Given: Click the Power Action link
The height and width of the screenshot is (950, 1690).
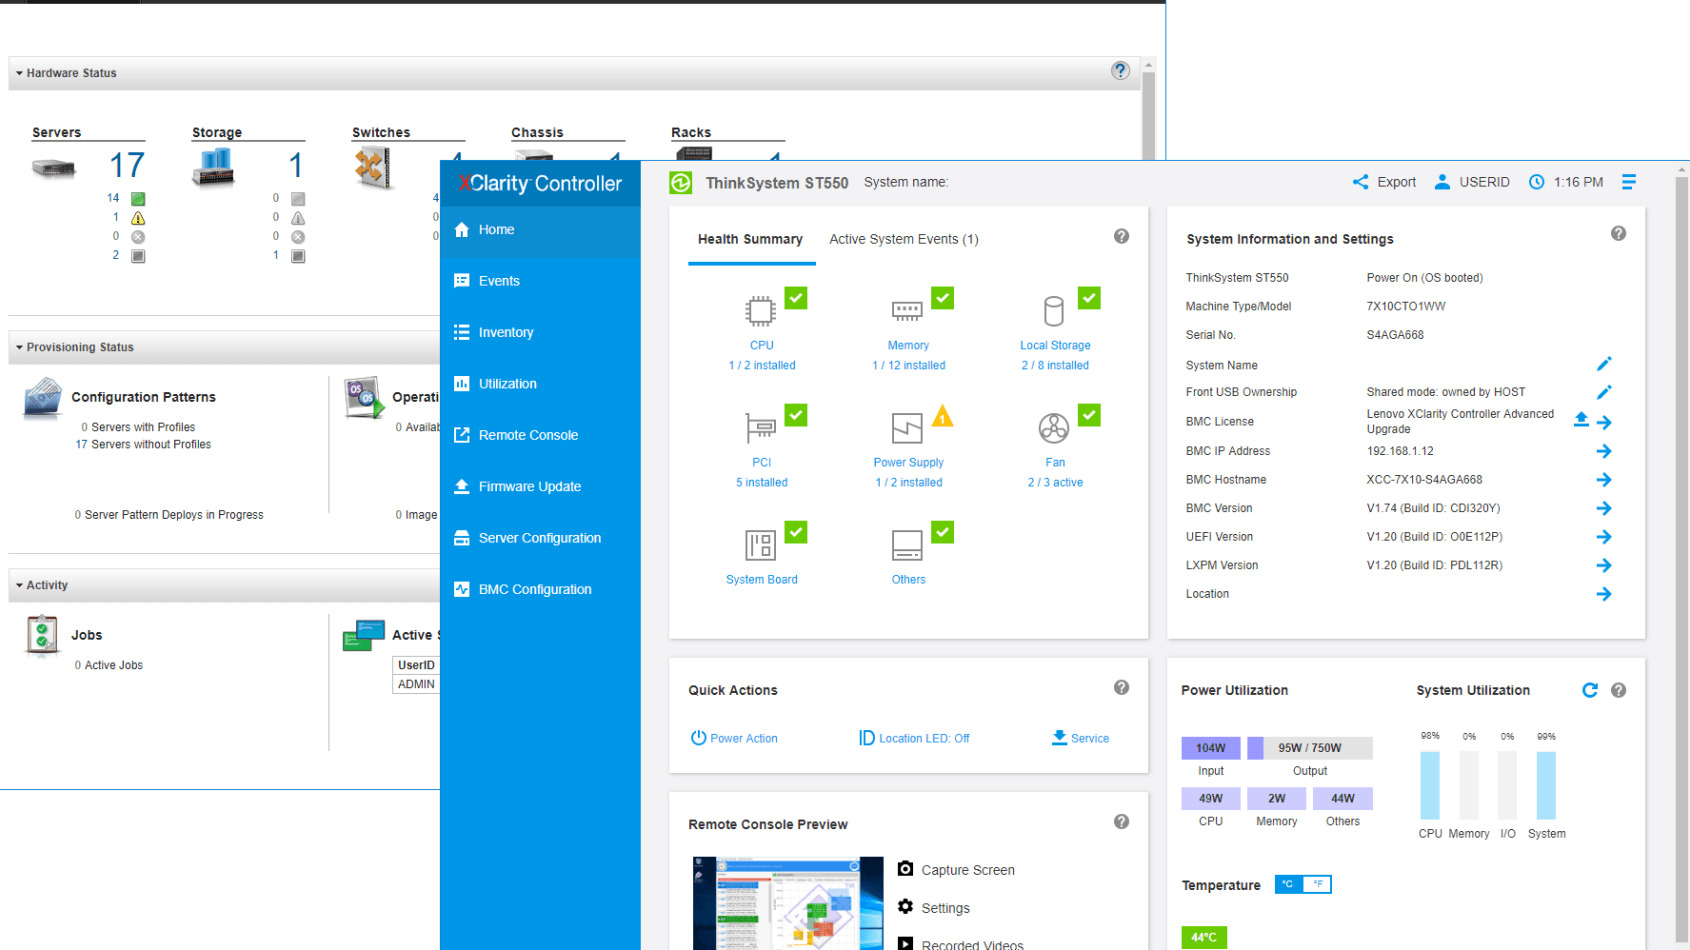Looking at the screenshot, I should click(x=734, y=738).
